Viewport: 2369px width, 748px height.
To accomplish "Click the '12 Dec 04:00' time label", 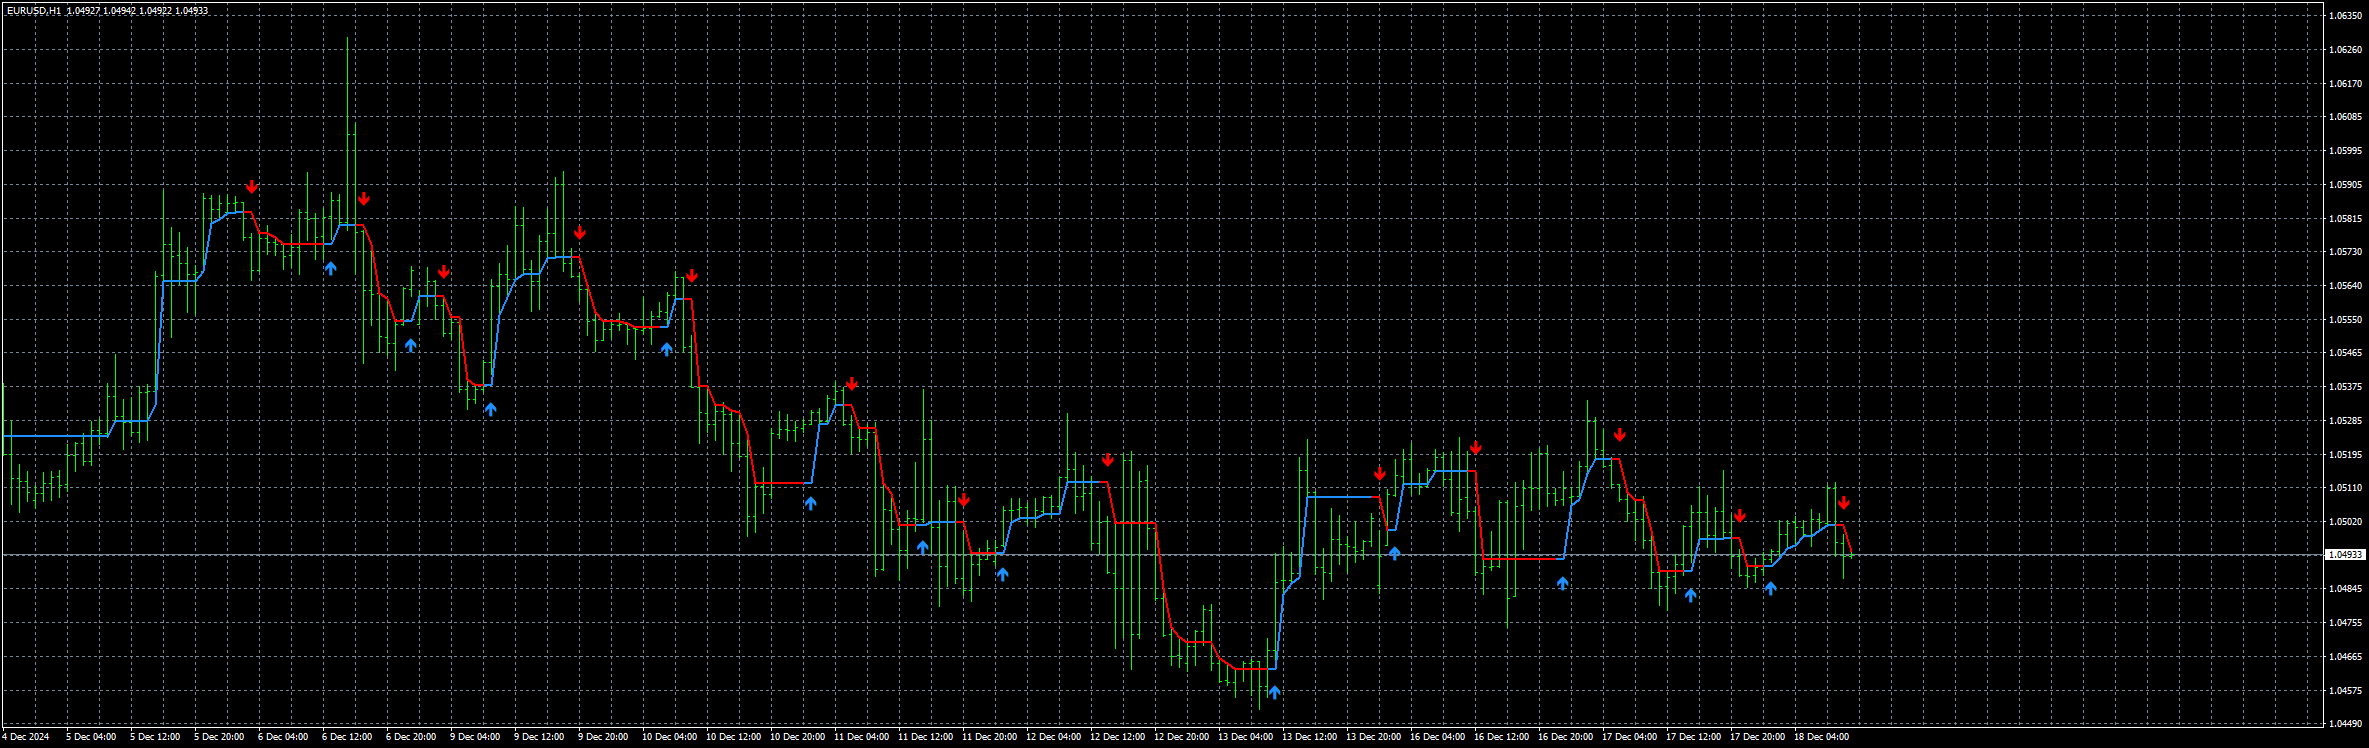I will coord(1053,737).
